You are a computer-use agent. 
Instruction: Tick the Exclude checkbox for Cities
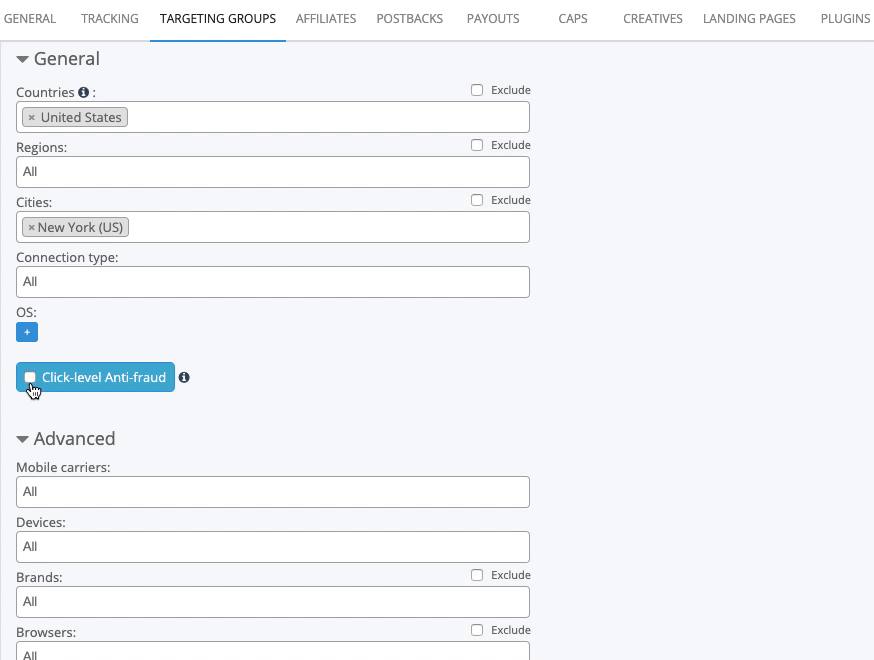(x=477, y=200)
